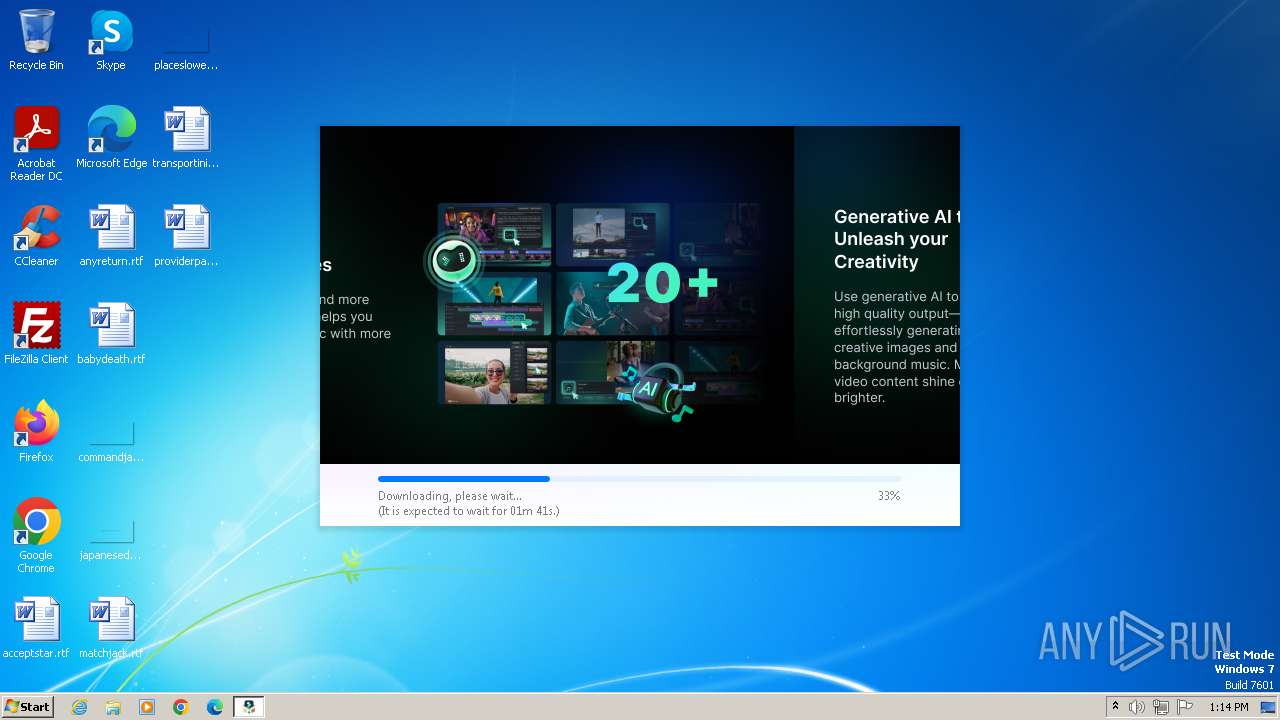
Task: Open the network tray icon
Action: pos(1161,707)
